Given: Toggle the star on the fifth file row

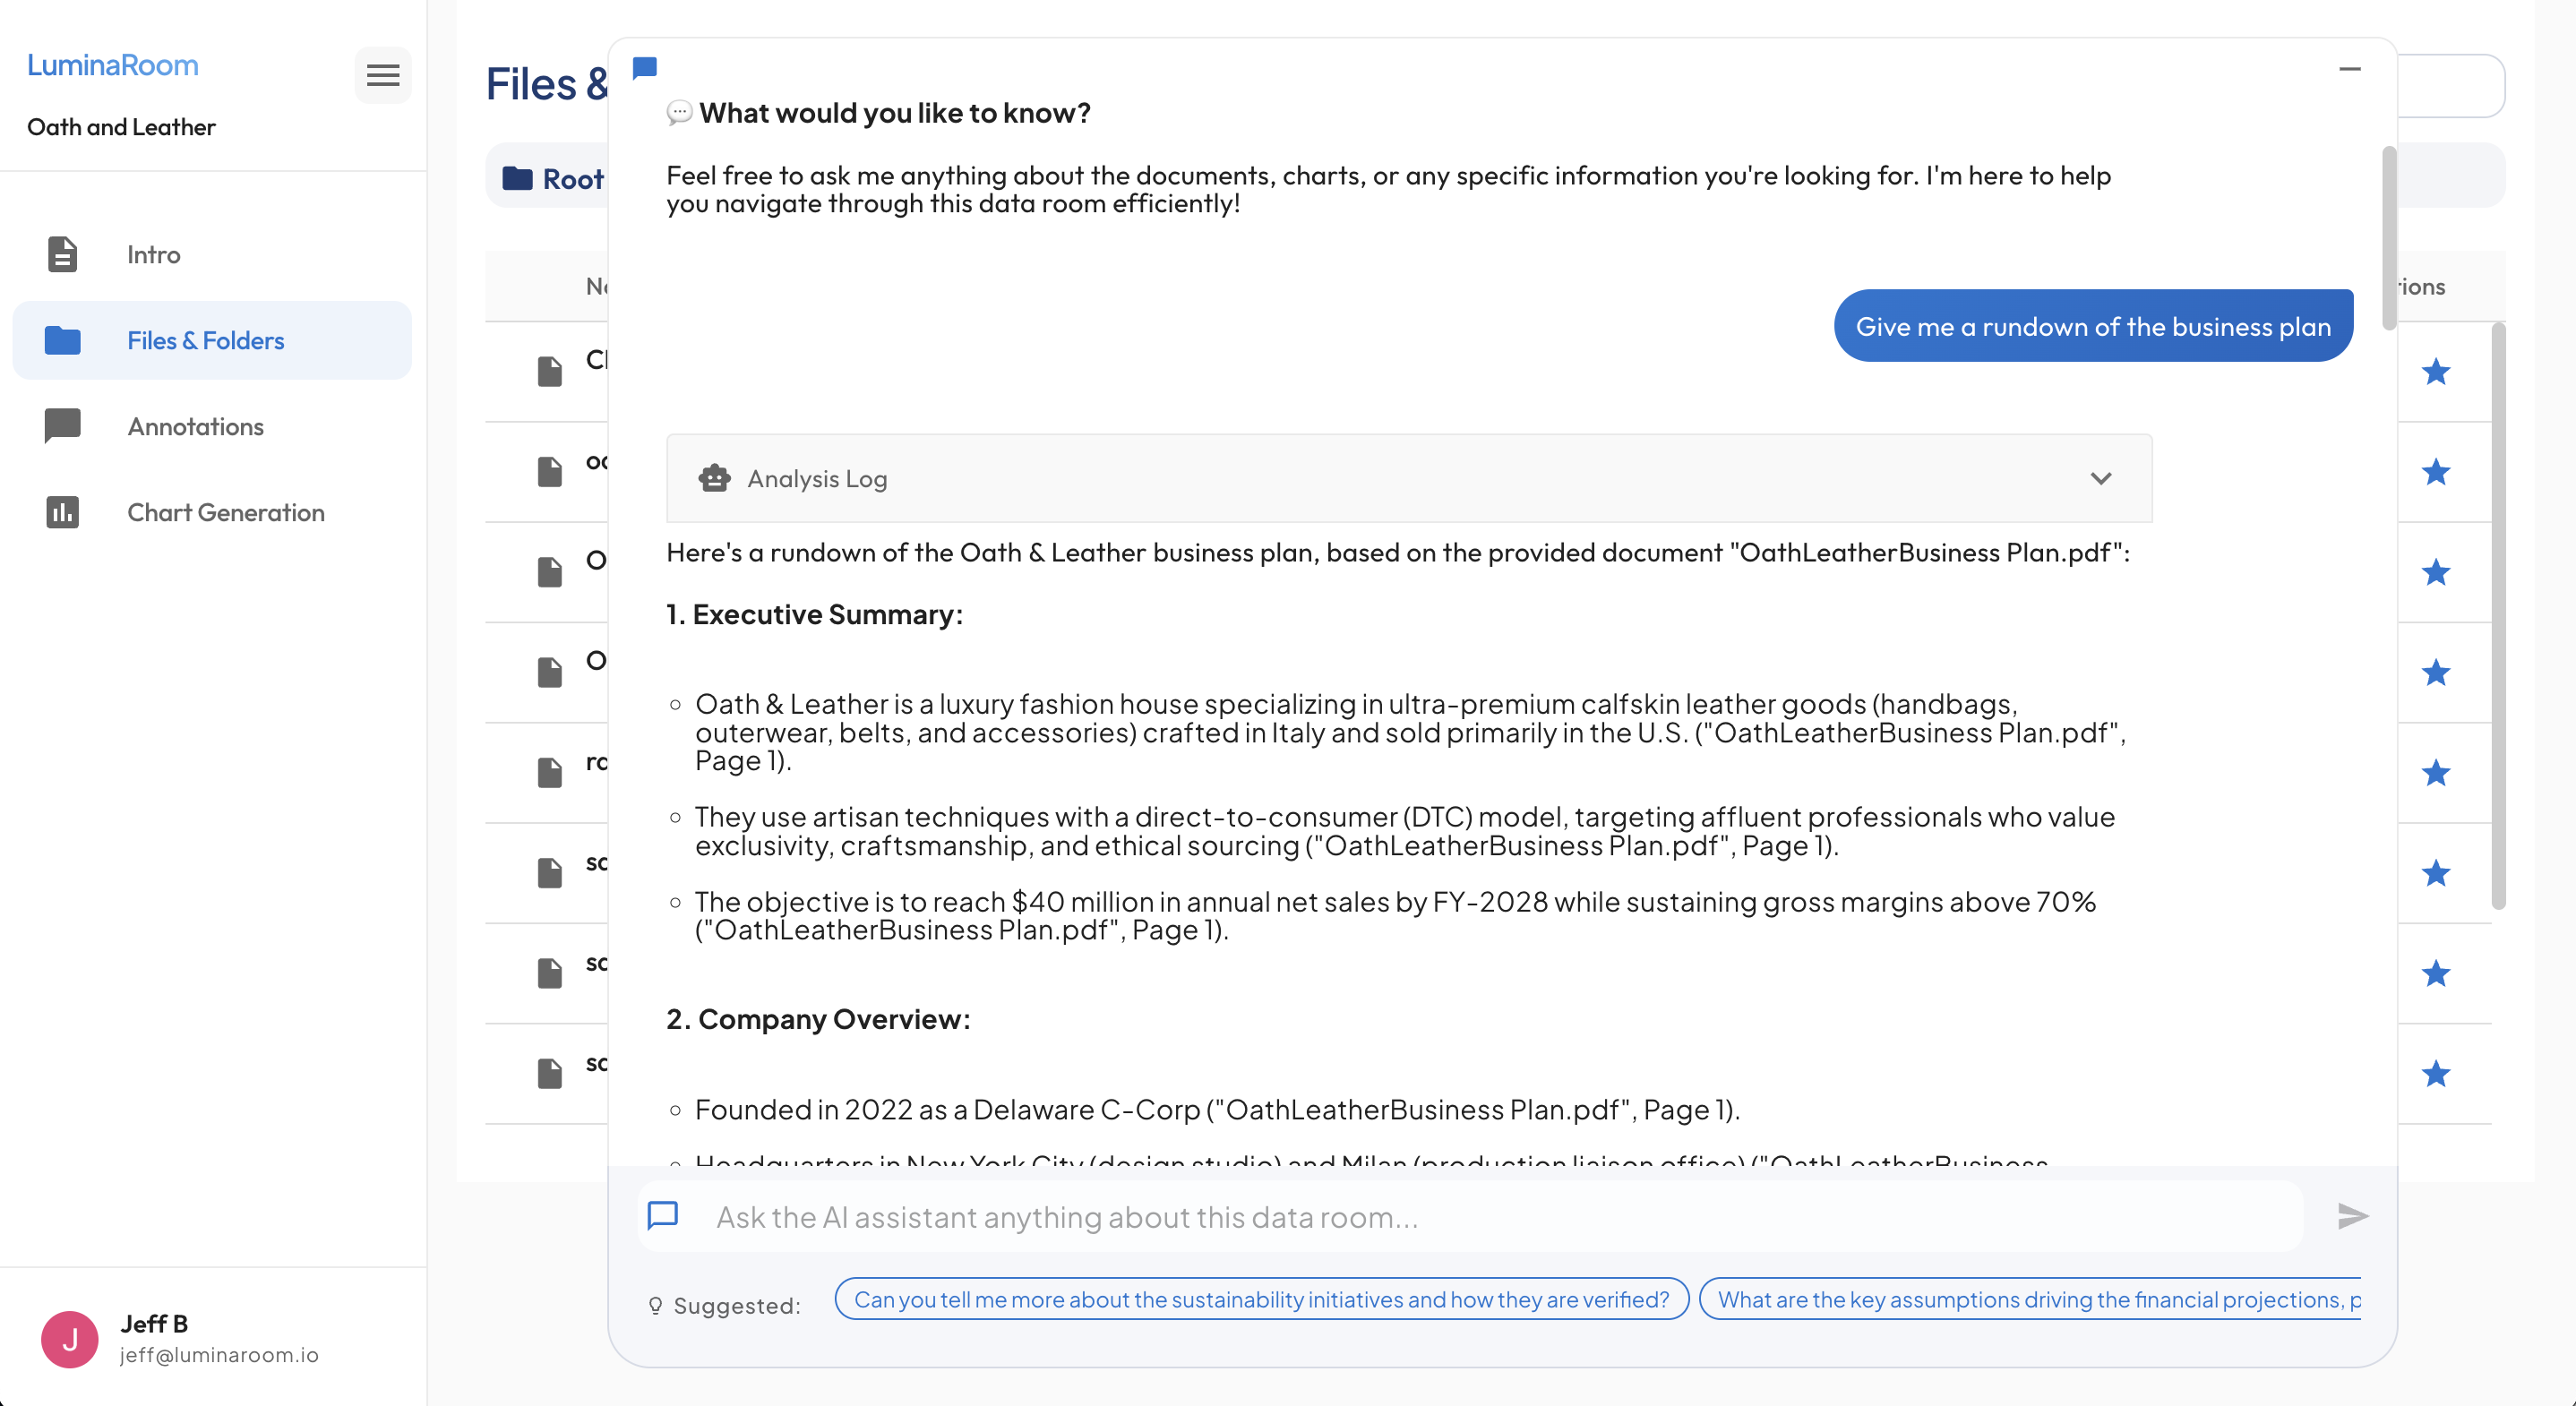Looking at the screenshot, I should click(x=2436, y=773).
